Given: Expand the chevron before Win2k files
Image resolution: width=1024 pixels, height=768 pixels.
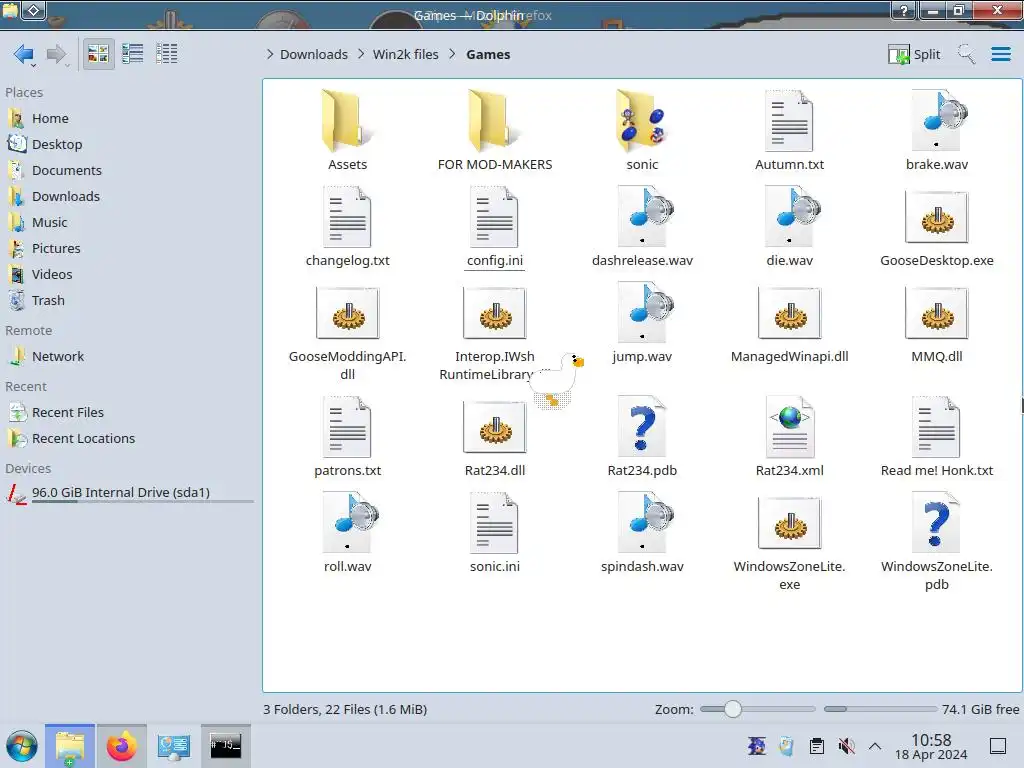Looking at the screenshot, I should click(x=361, y=54).
